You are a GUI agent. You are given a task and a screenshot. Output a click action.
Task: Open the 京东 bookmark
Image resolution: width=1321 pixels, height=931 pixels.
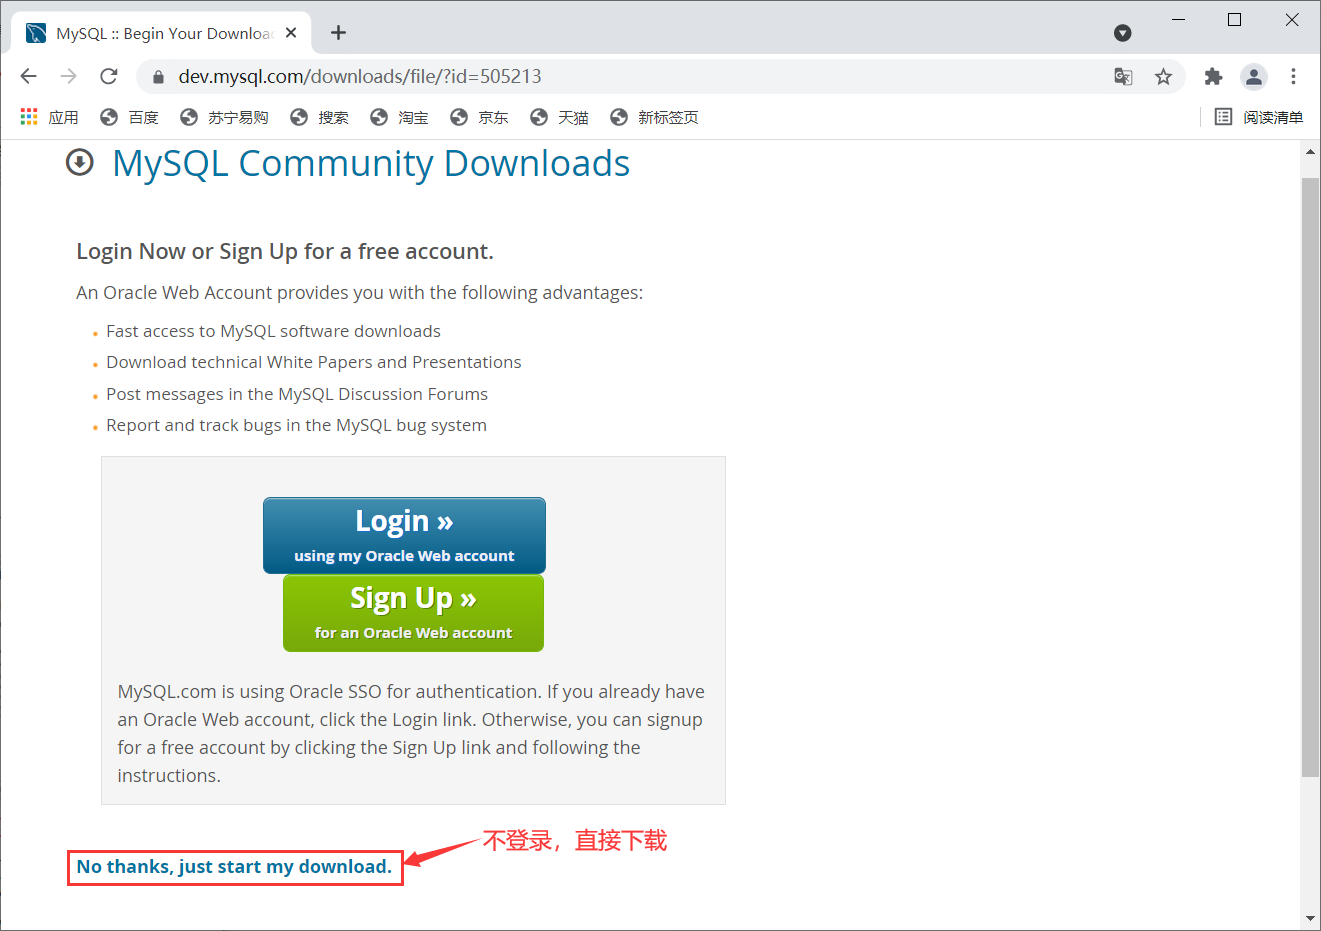479,117
